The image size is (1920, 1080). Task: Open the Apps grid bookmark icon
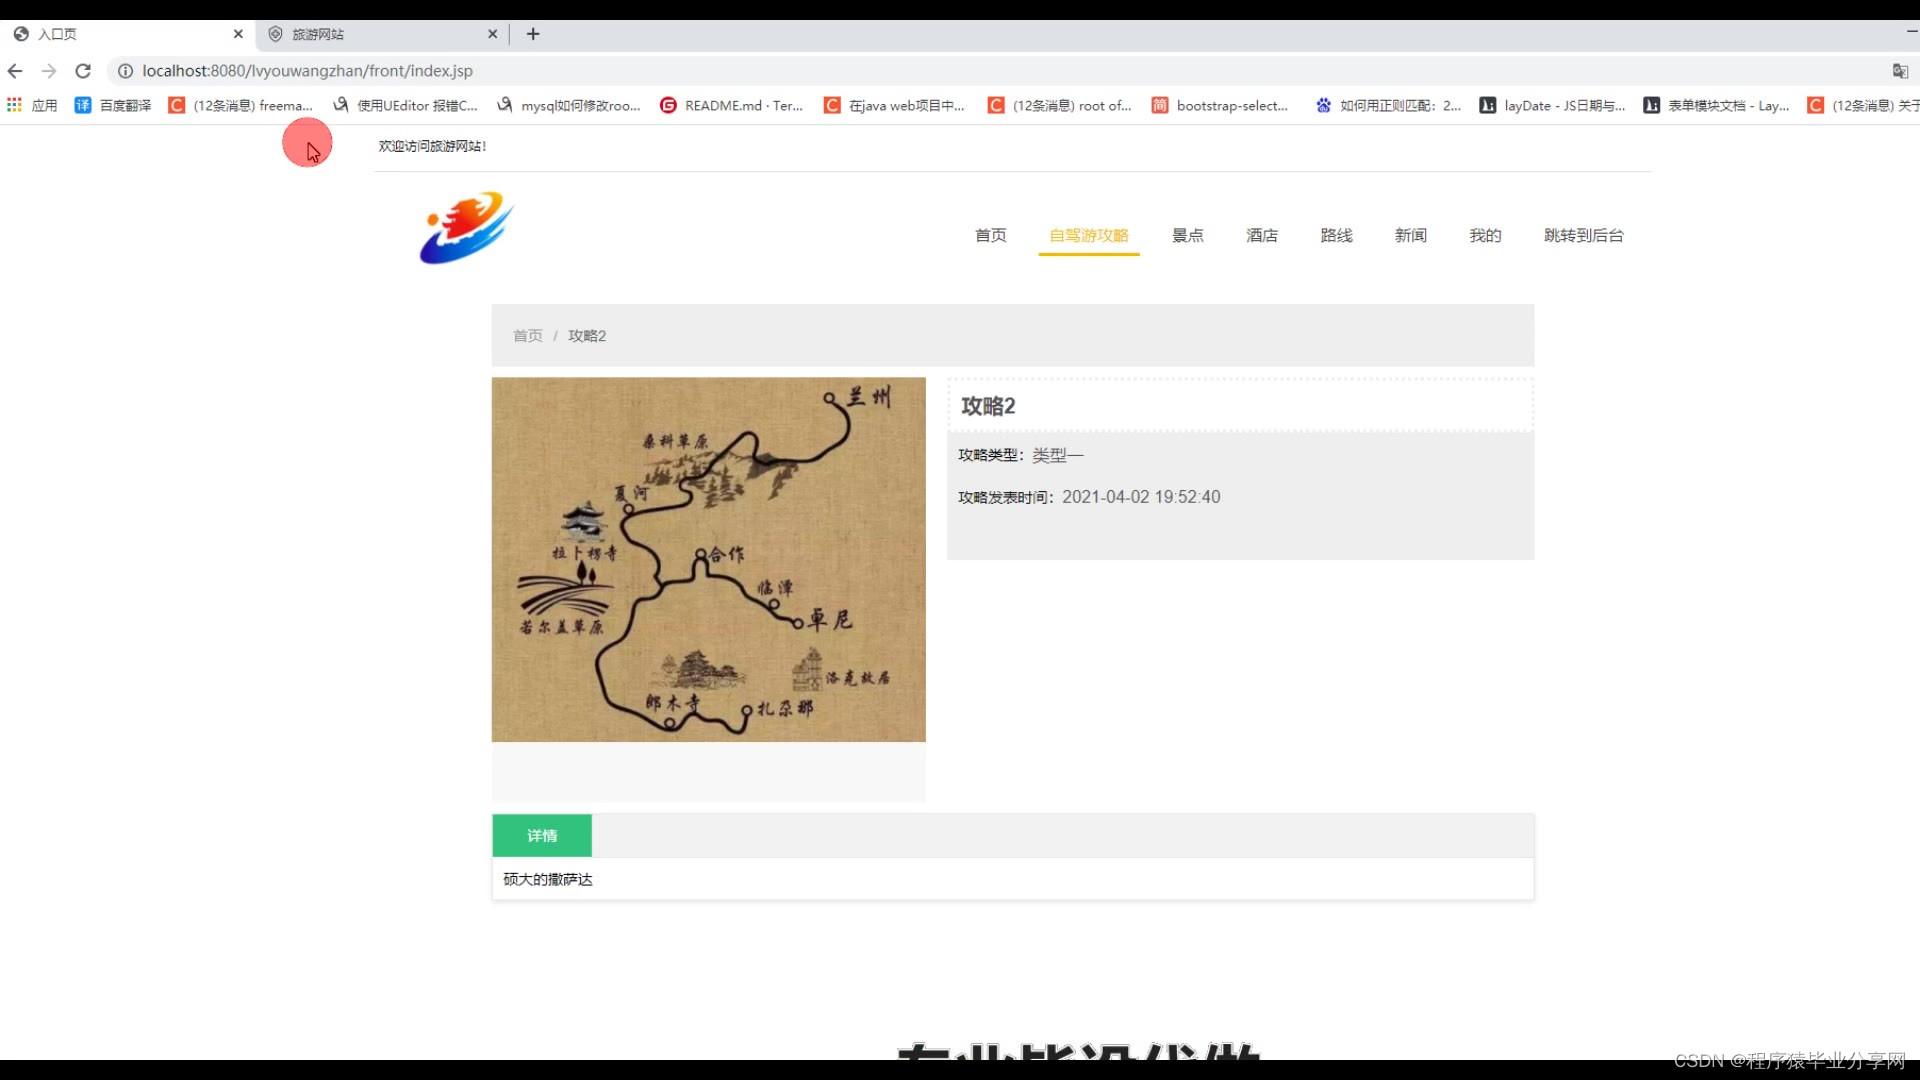[x=14, y=105]
